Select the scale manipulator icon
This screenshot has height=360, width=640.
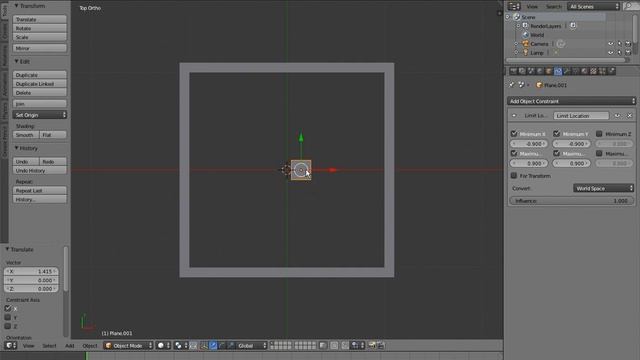[231, 345]
